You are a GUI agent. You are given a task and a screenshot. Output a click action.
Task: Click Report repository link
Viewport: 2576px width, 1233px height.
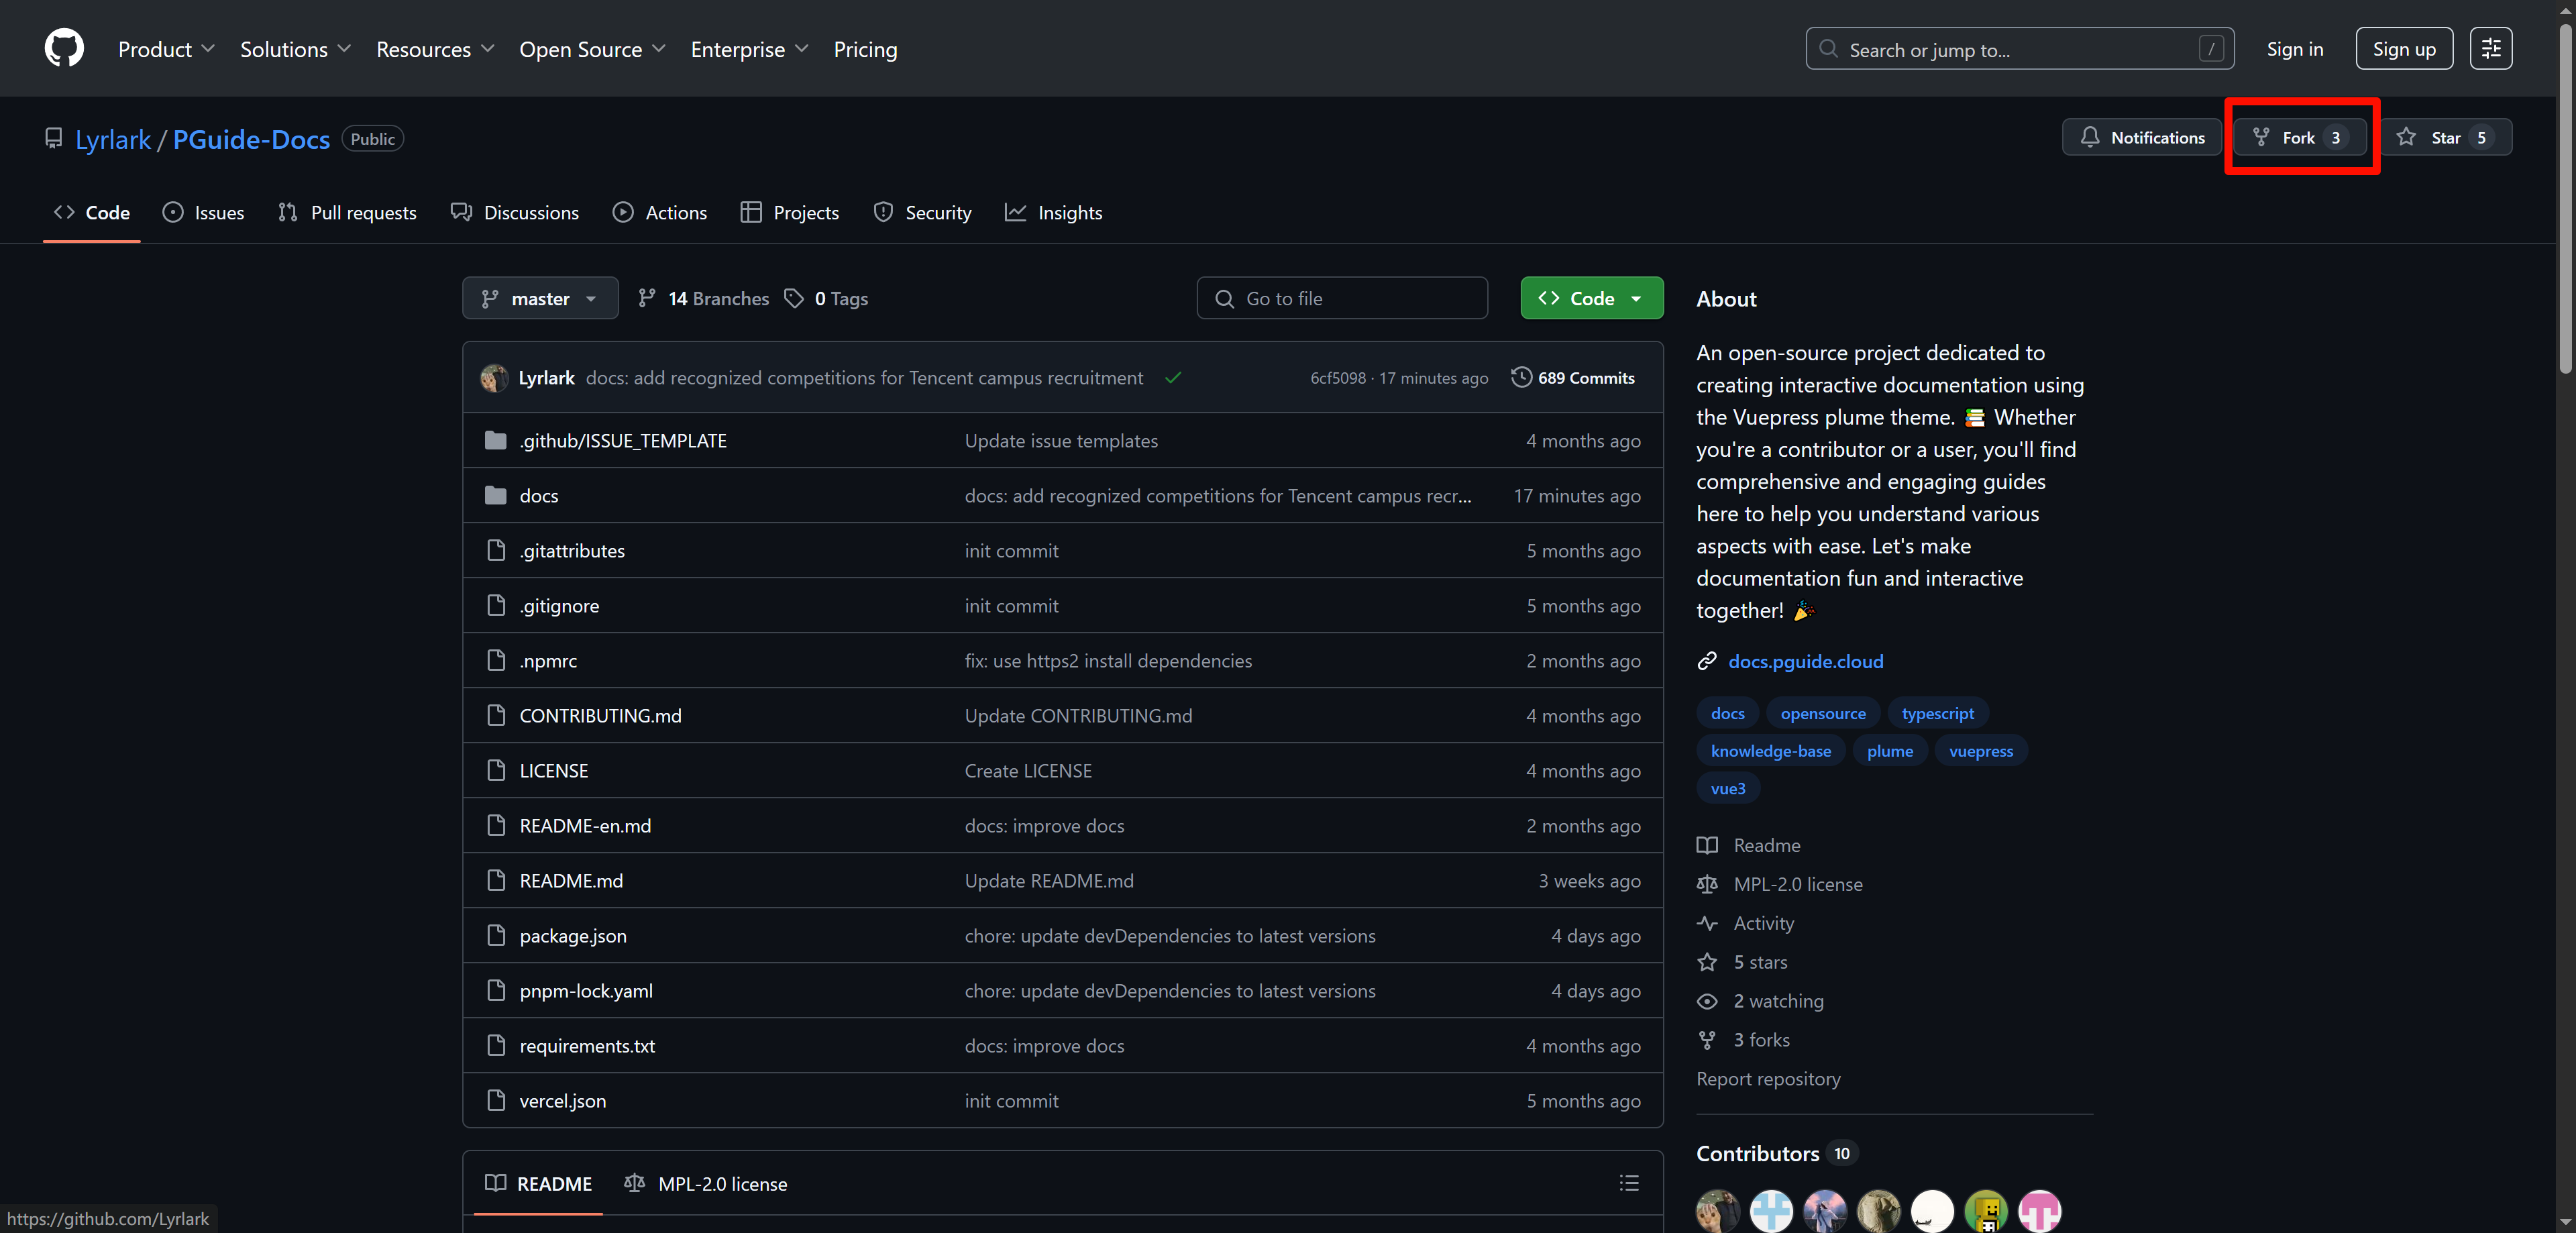coord(1768,1078)
